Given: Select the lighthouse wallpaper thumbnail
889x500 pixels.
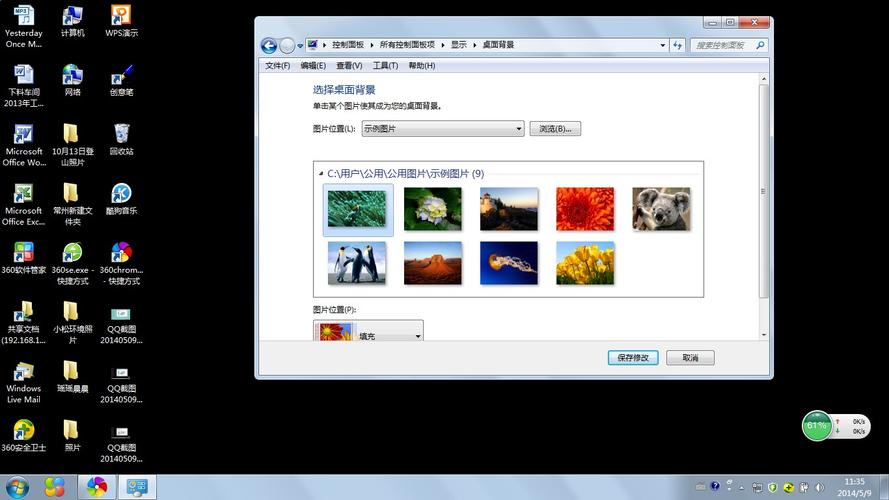Looking at the screenshot, I should [x=509, y=209].
